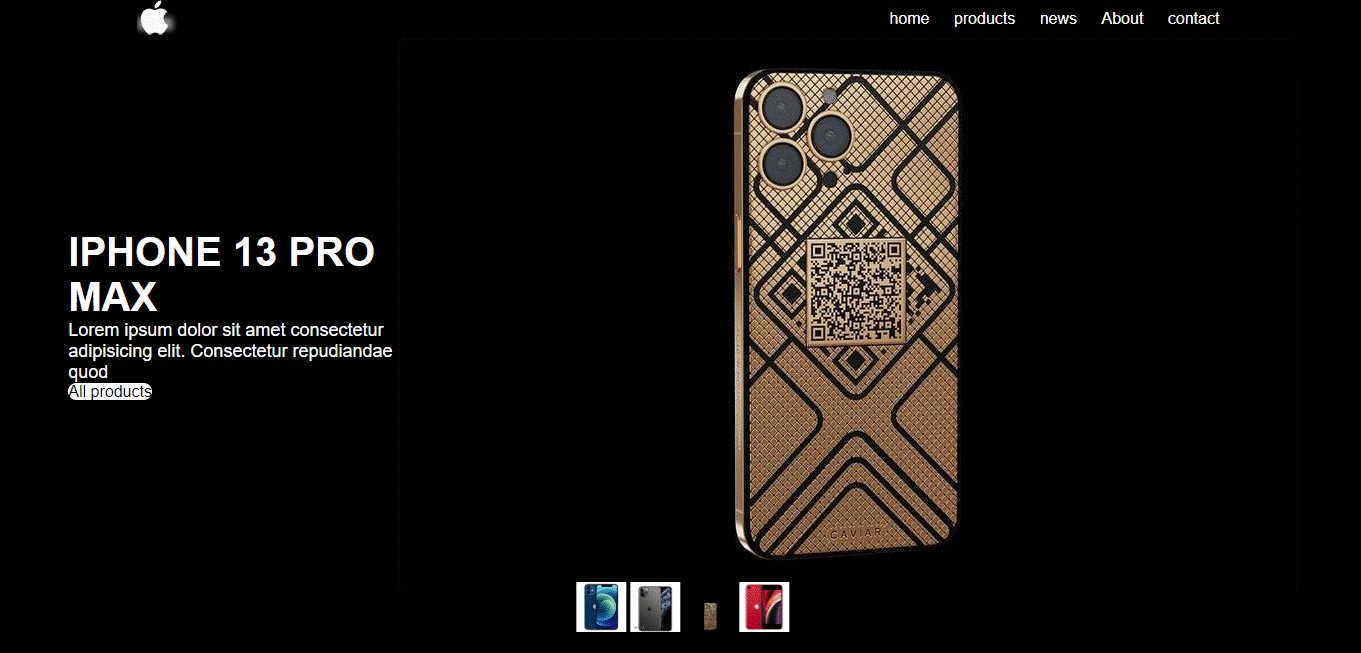
Task: Click the All products button
Action: [110, 391]
